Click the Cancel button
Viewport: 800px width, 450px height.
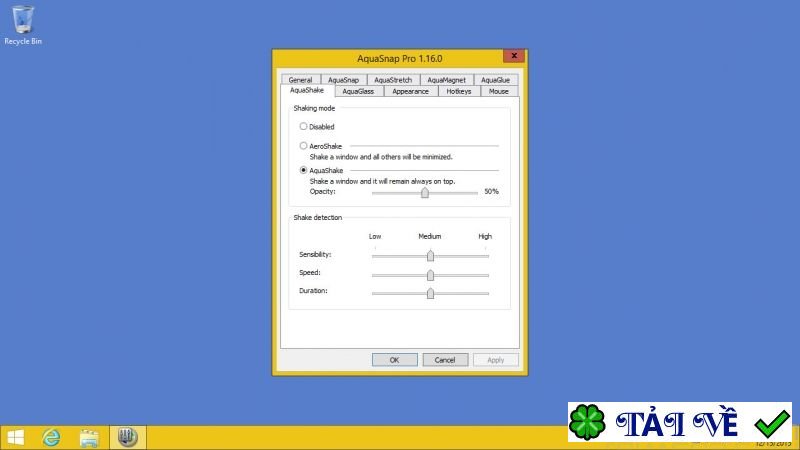click(444, 360)
